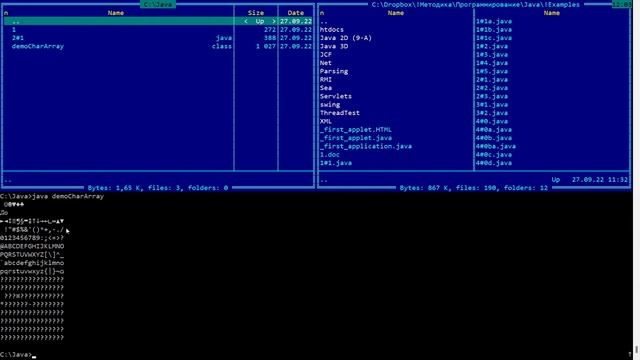Image resolution: width=640 pixels, height=360 pixels.
Task: Select 3#1.java file
Action: pyautogui.click(x=492, y=104)
